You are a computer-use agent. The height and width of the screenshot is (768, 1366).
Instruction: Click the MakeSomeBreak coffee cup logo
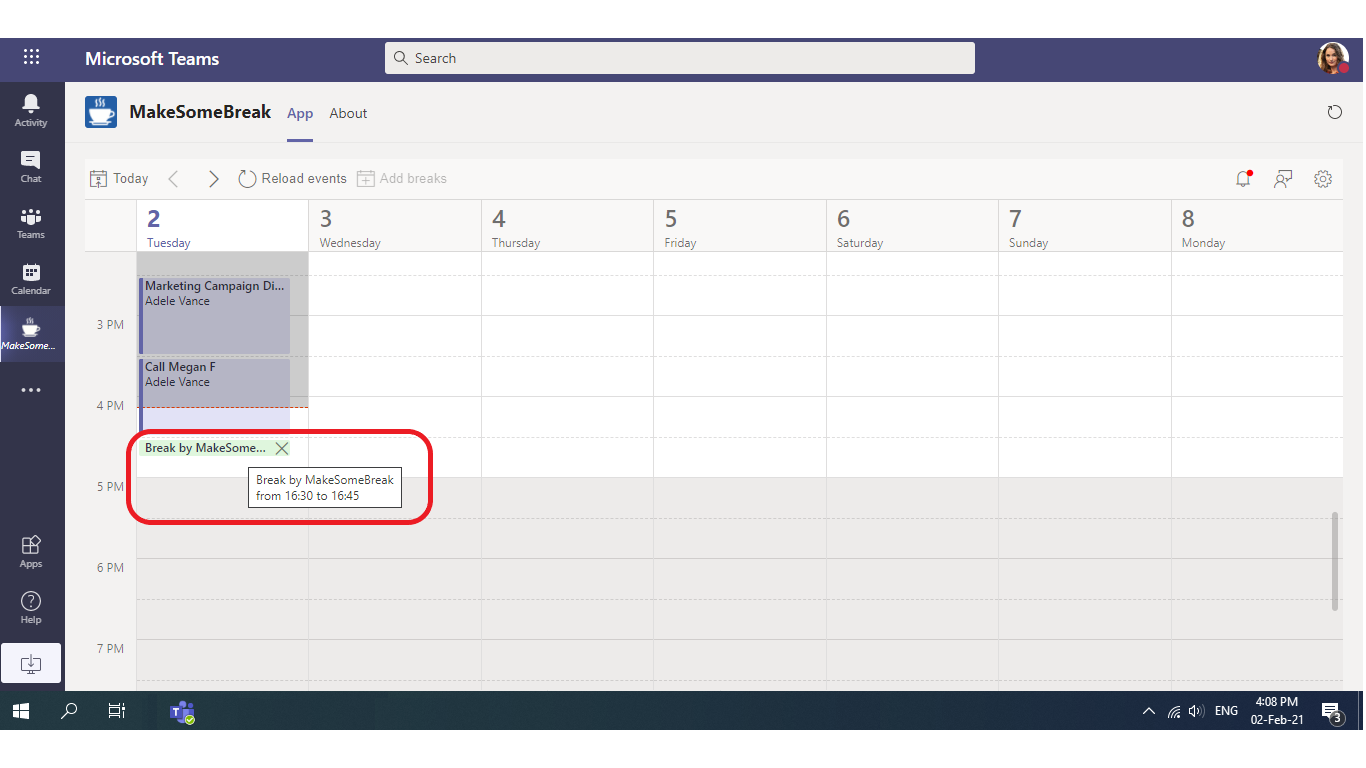coord(101,112)
